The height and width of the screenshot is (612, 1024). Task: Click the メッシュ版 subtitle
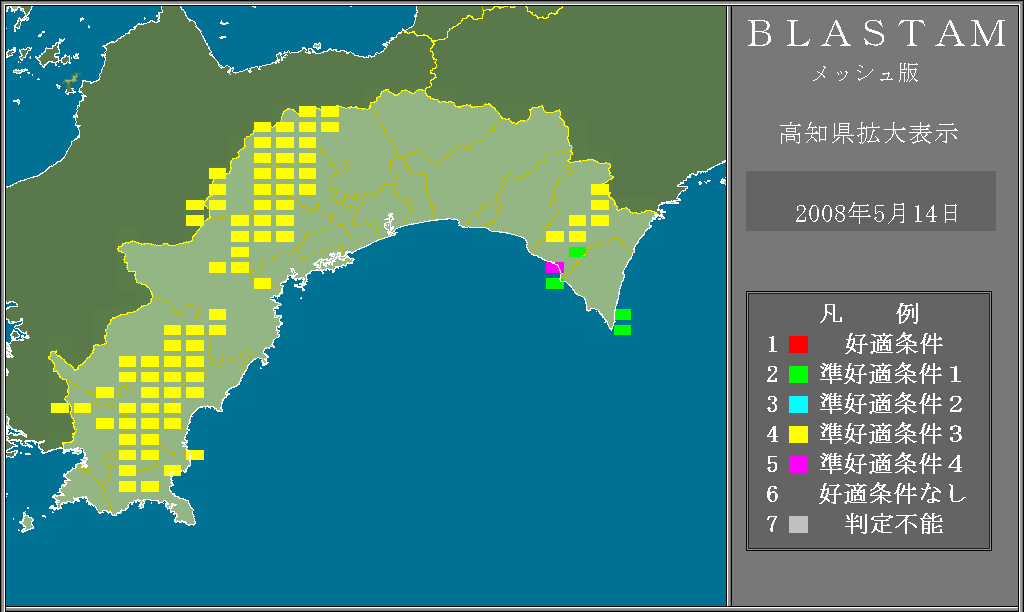pos(865,73)
